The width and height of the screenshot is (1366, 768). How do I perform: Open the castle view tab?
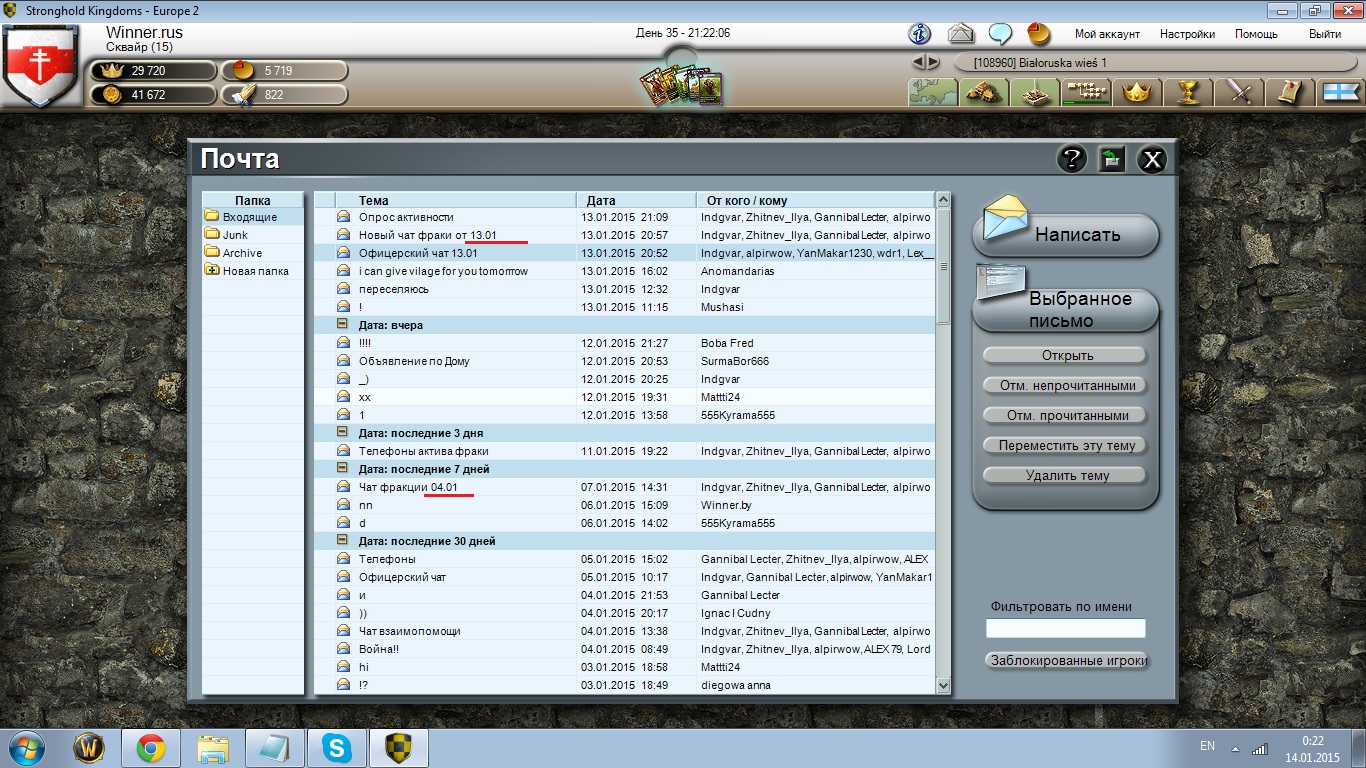pos(1034,92)
